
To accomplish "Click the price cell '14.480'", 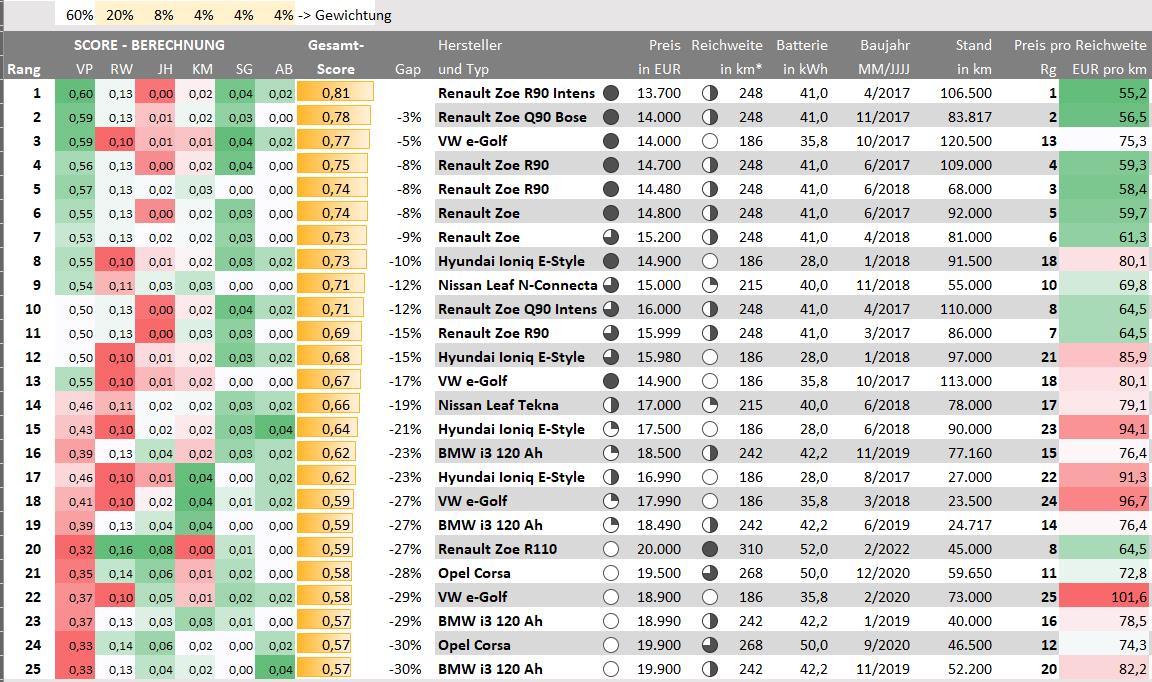I will pyautogui.click(x=659, y=190).
